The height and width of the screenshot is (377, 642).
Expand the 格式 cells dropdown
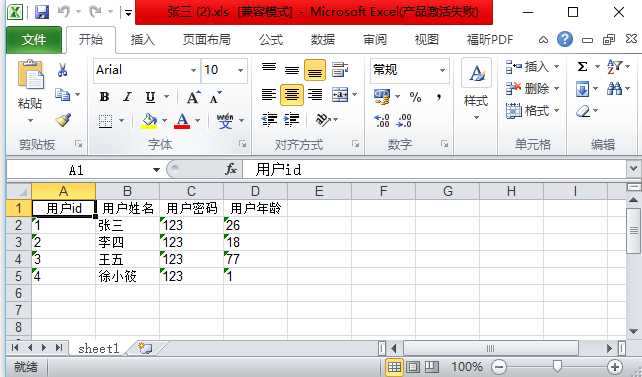(x=556, y=111)
